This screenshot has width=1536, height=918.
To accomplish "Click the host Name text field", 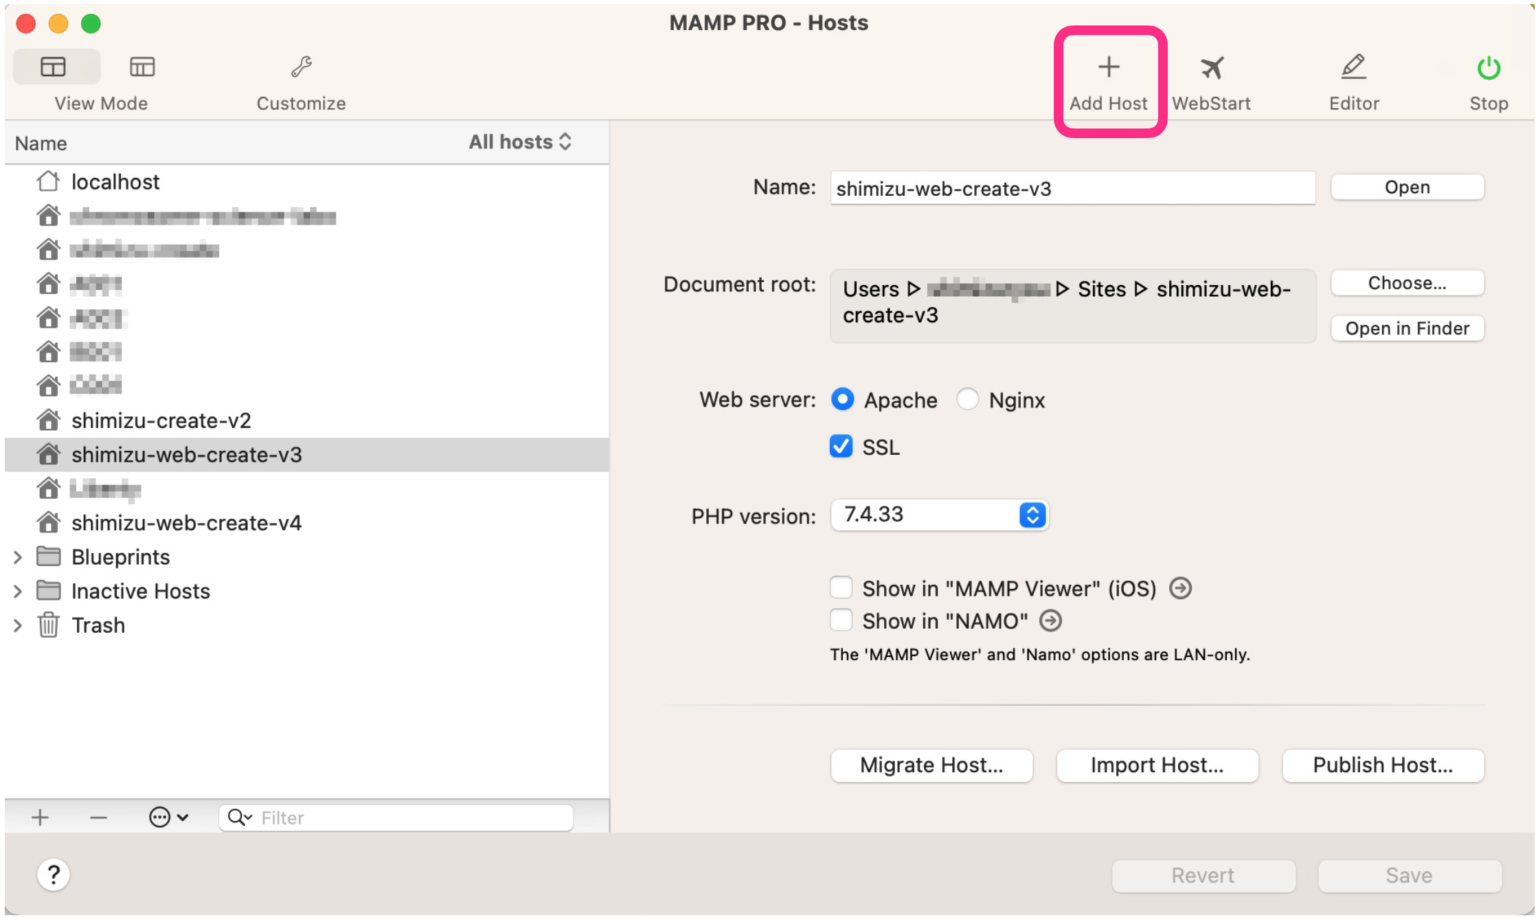I will pyautogui.click(x=1071, y=189).
